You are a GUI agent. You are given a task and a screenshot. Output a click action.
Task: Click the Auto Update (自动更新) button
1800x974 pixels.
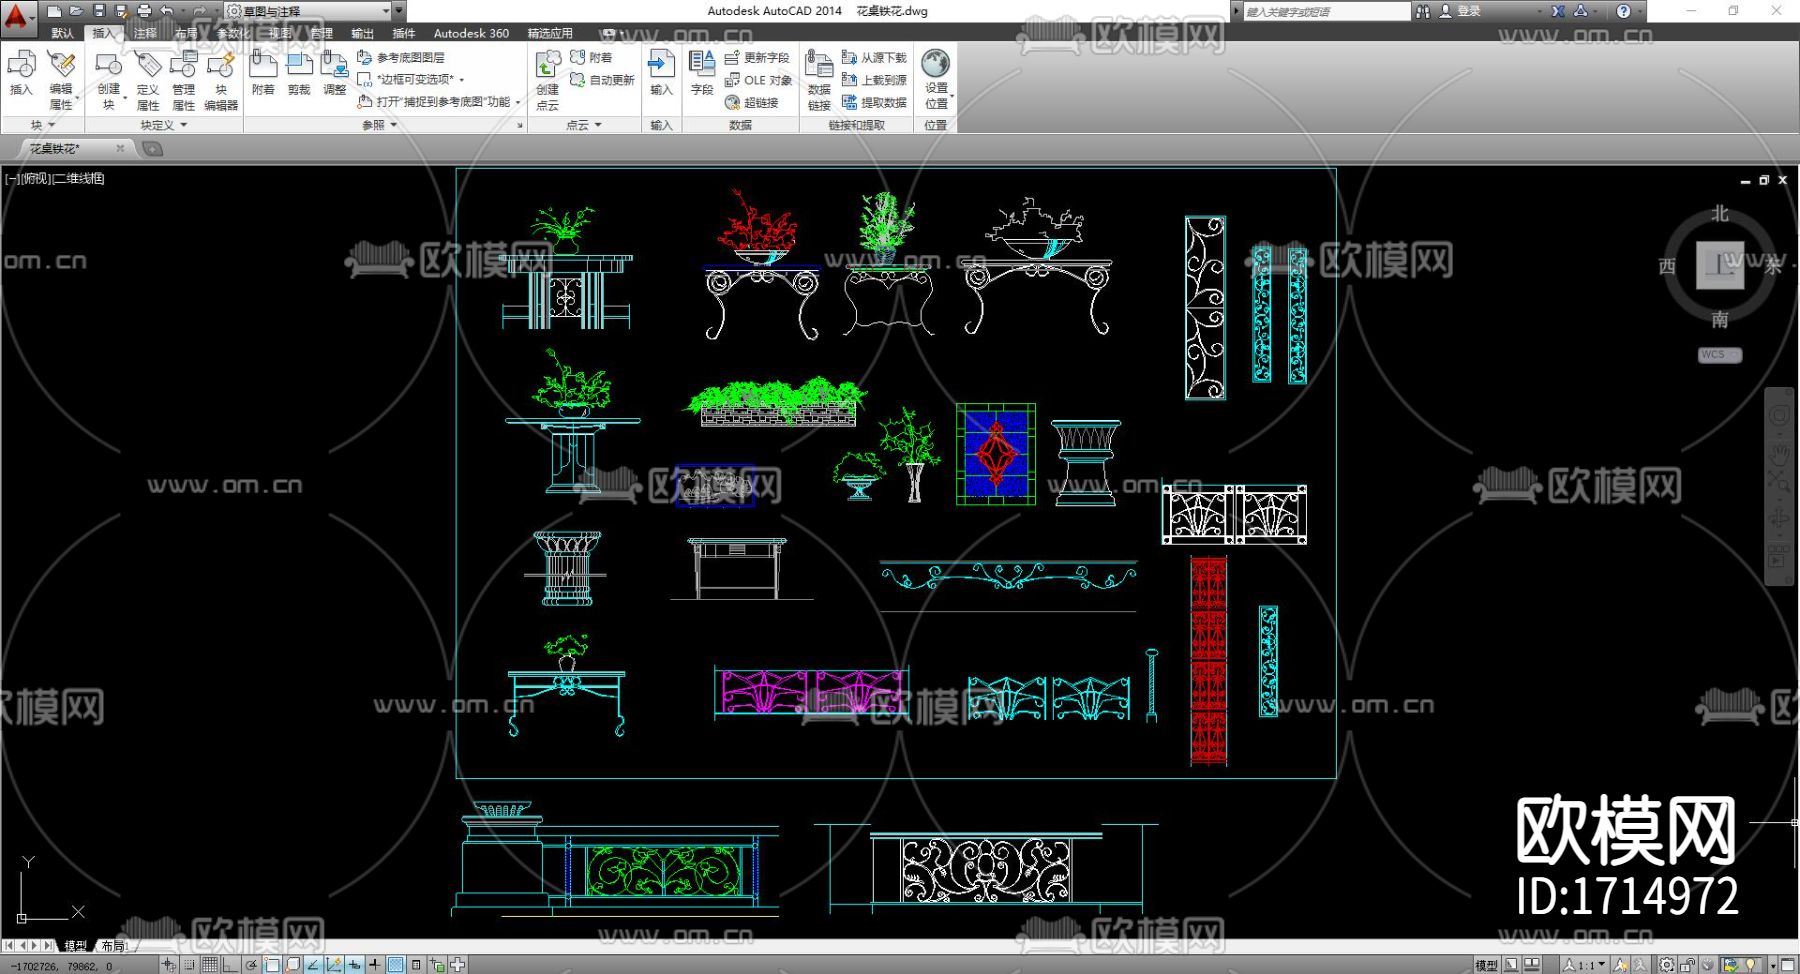point(602,80)
